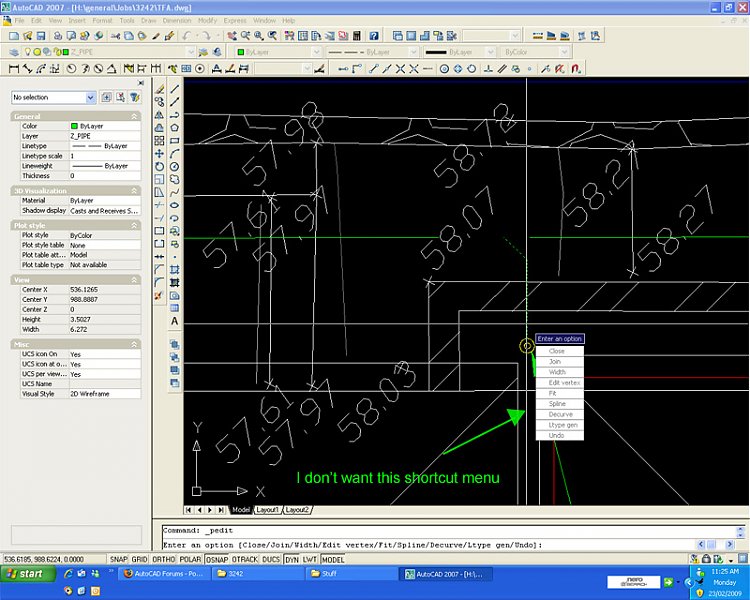Image resolution: width=750 pixels, height=600 pixels.
Task: Choose Join from the pedit option menu
Action: (560, 362)
